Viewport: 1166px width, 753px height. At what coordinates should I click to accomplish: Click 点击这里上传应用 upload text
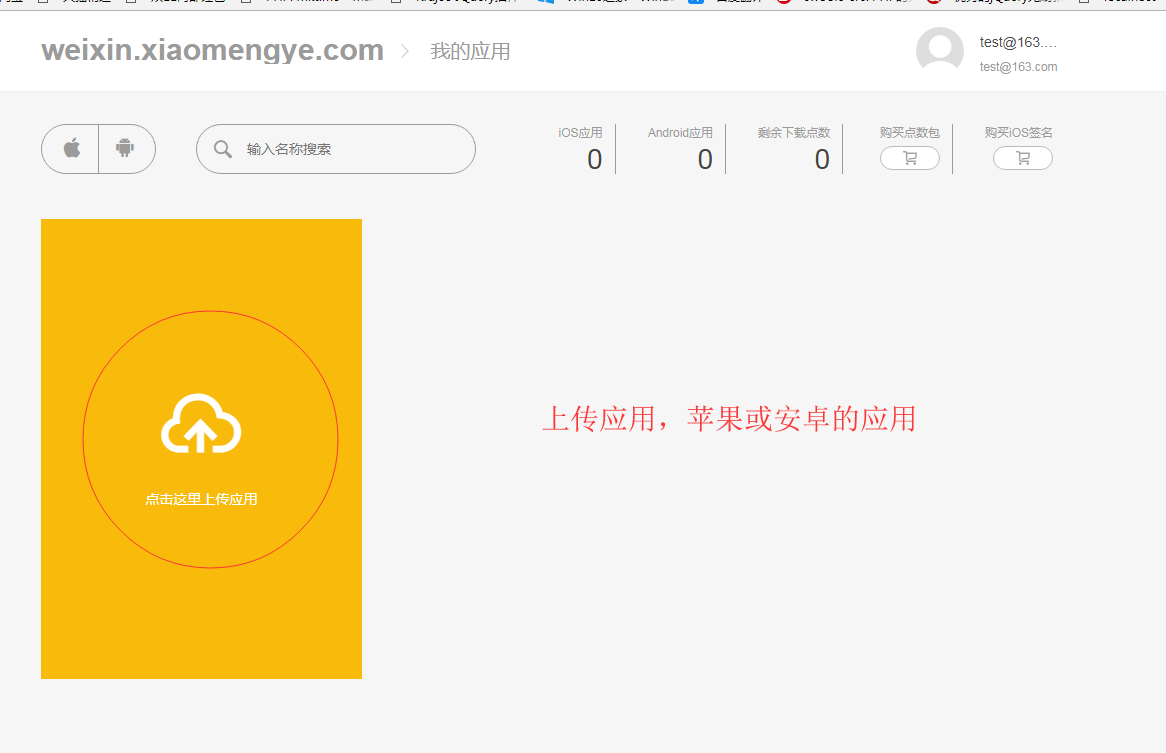tap(201, 500)
